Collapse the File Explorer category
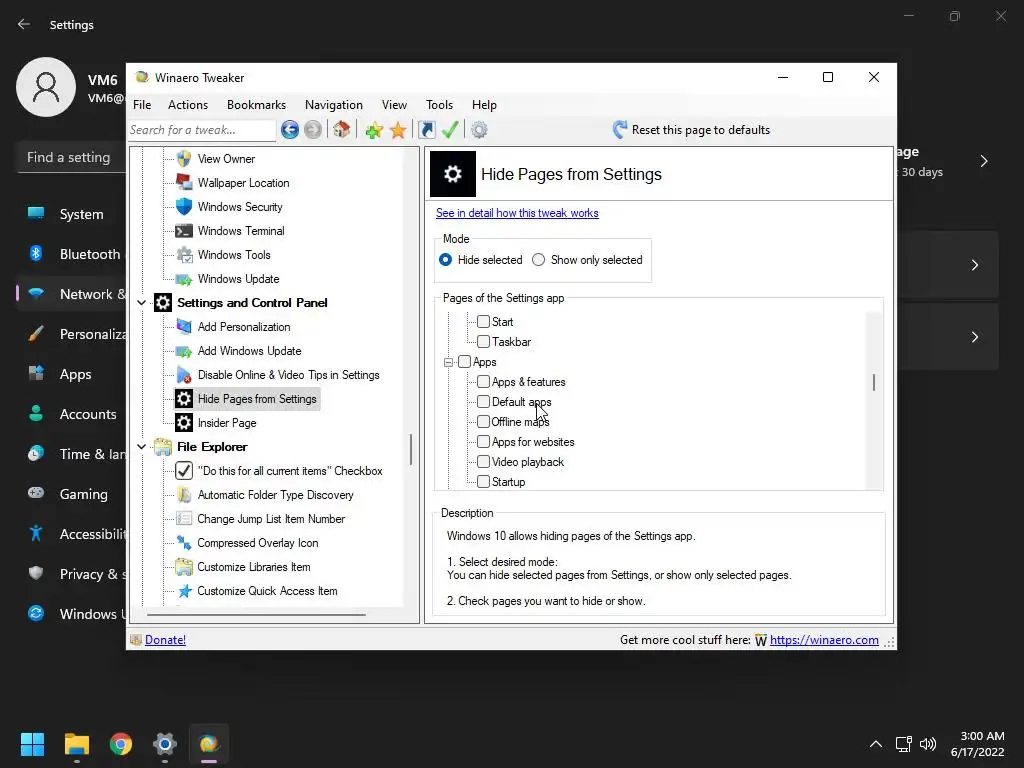The width and height of the screenshot is (1024, 768). click(x=141, y=447)
